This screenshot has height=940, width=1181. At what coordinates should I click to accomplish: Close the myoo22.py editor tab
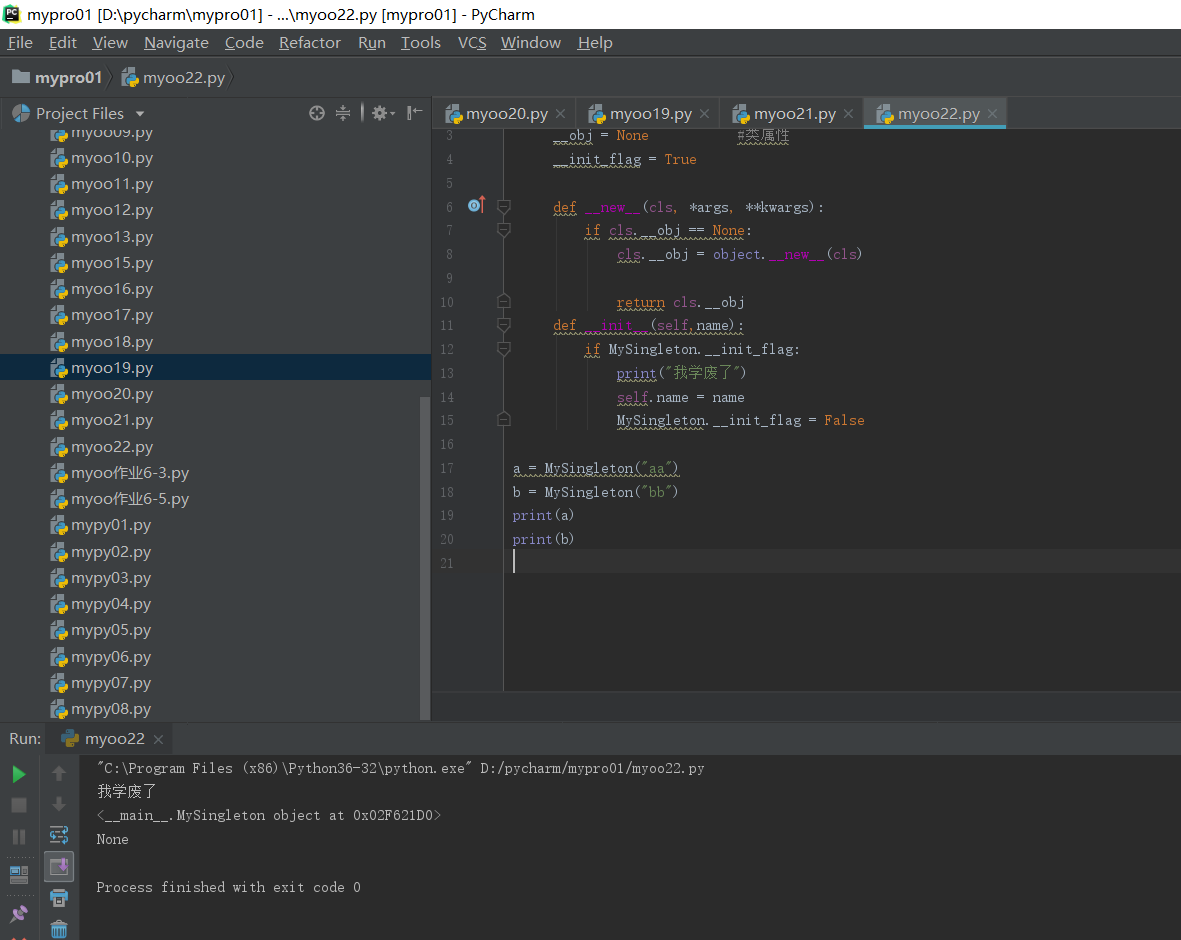pyautogui.click(x=993, y=114)
